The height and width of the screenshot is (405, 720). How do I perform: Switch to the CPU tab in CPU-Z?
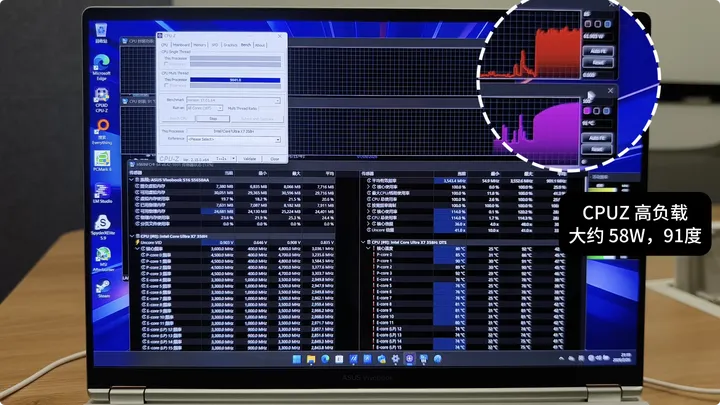164,45
